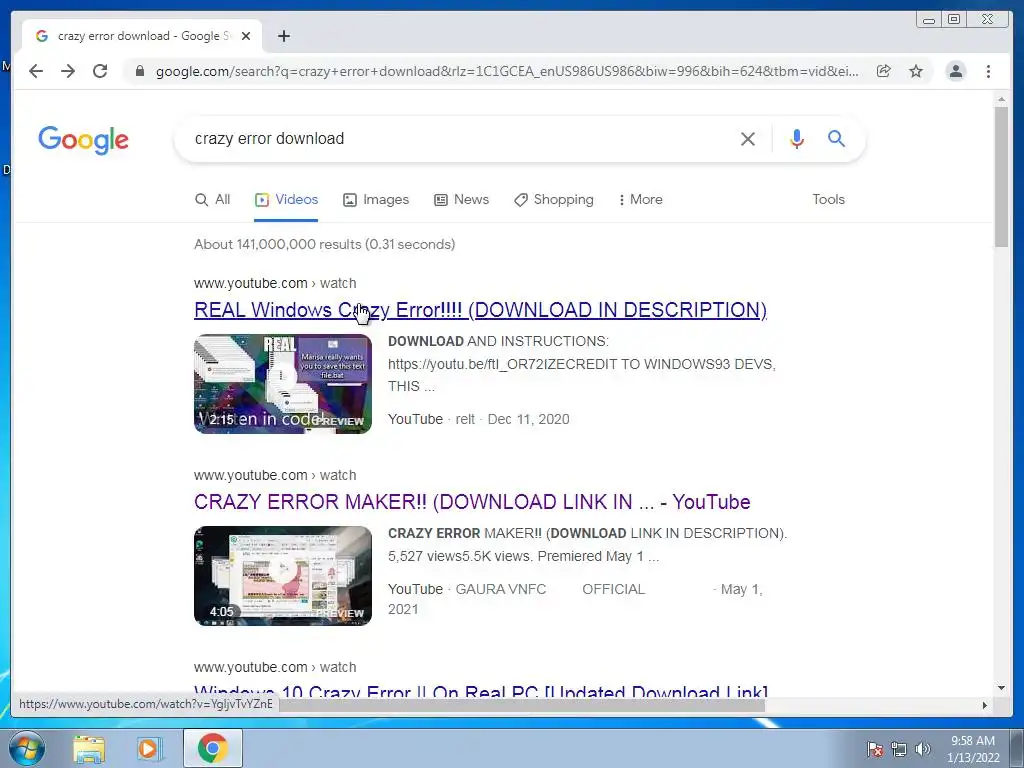Screen dimensions: 1024x768
Task: Go to the Google home logo
Action: coord(83,140)
